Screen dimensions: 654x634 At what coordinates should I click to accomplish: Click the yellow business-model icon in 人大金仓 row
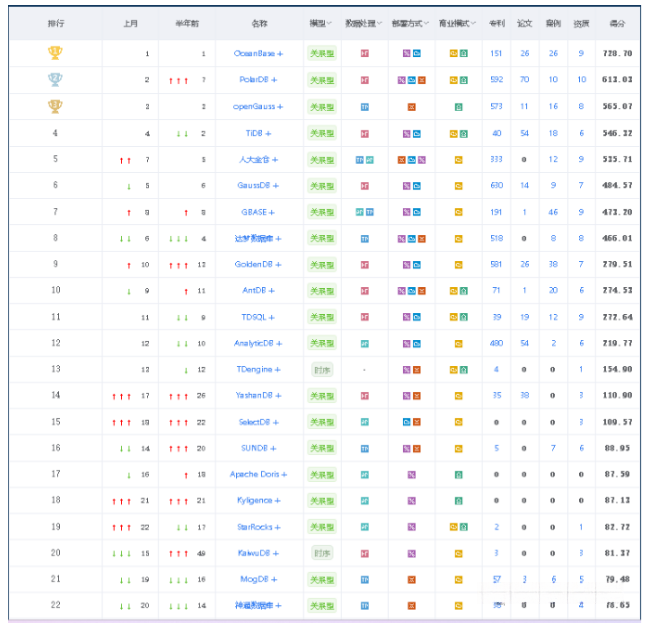458,160
